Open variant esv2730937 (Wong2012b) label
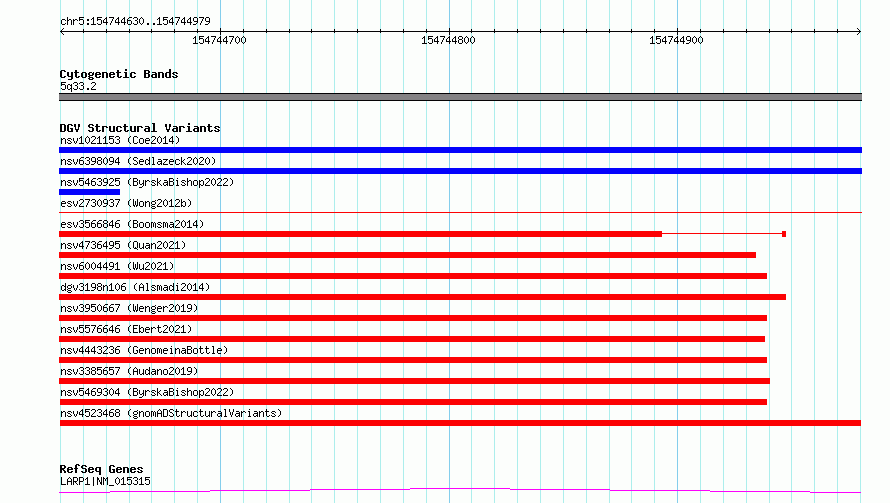This screenshot has width=890, height=503. [x=126, y=203]
